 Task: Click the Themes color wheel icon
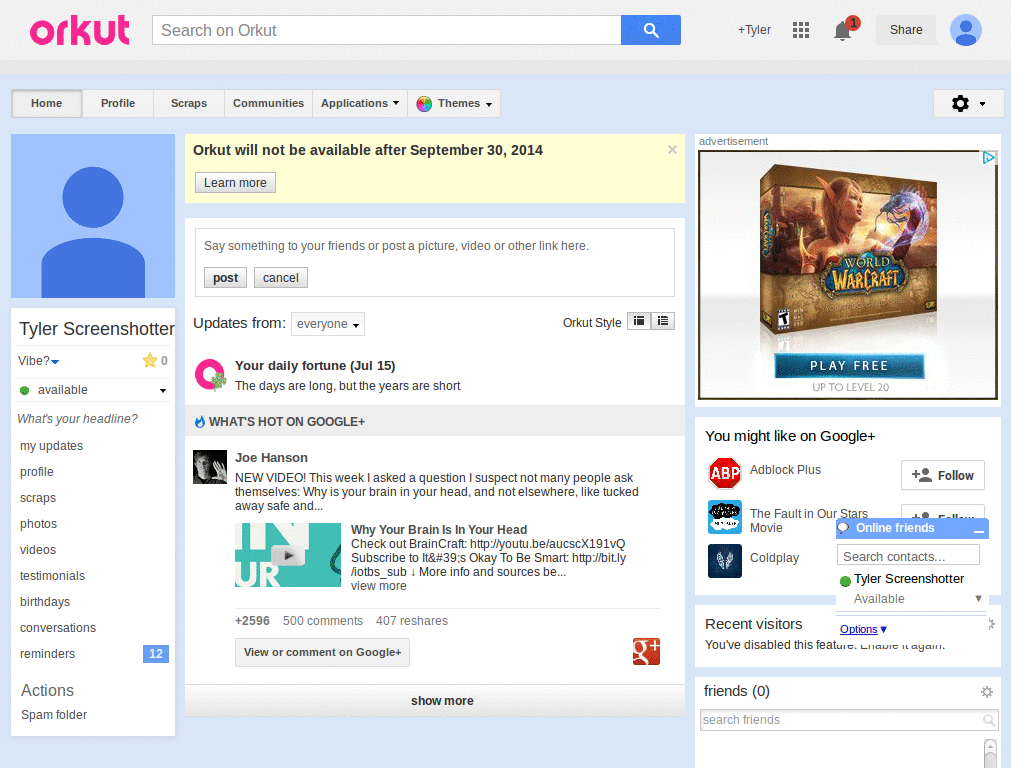tap(424, 103)
